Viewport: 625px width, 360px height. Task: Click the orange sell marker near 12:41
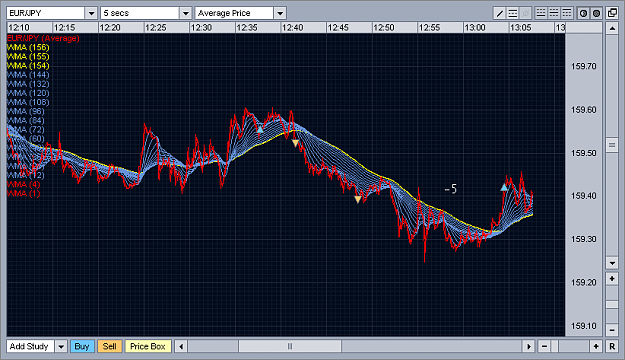click(295, 143)
